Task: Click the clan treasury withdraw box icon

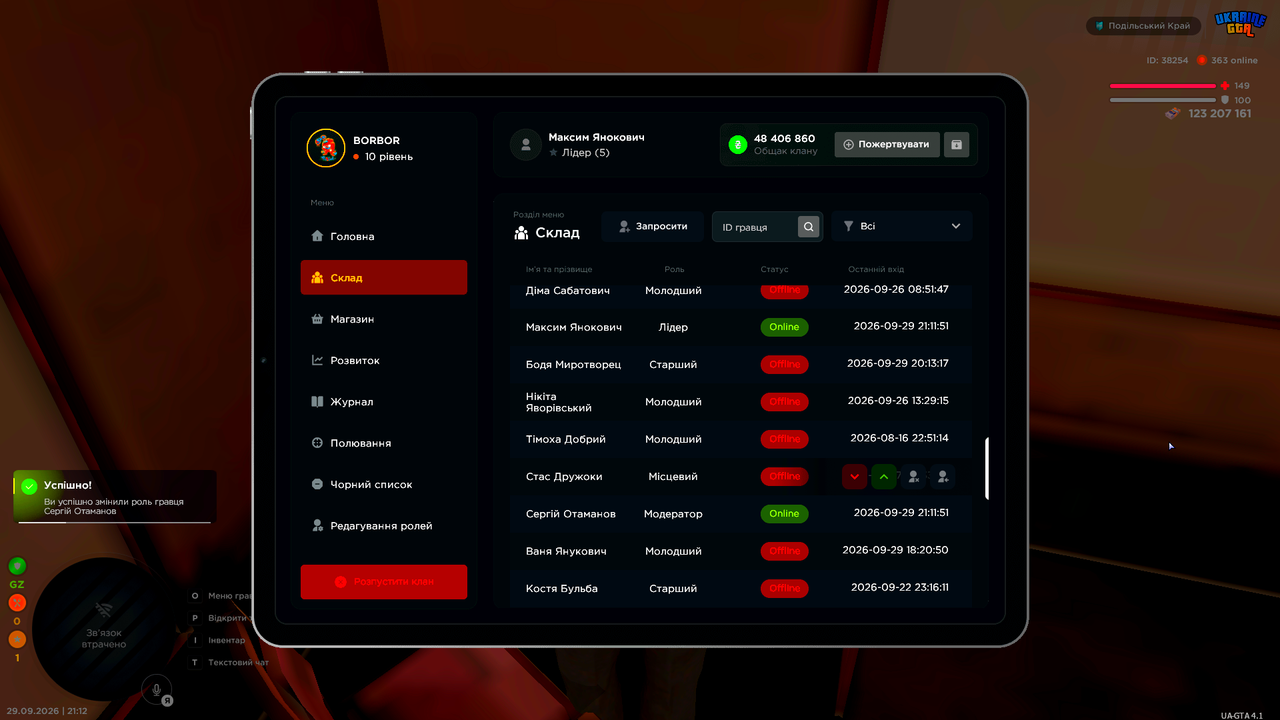Action: (x=956, y=144)
